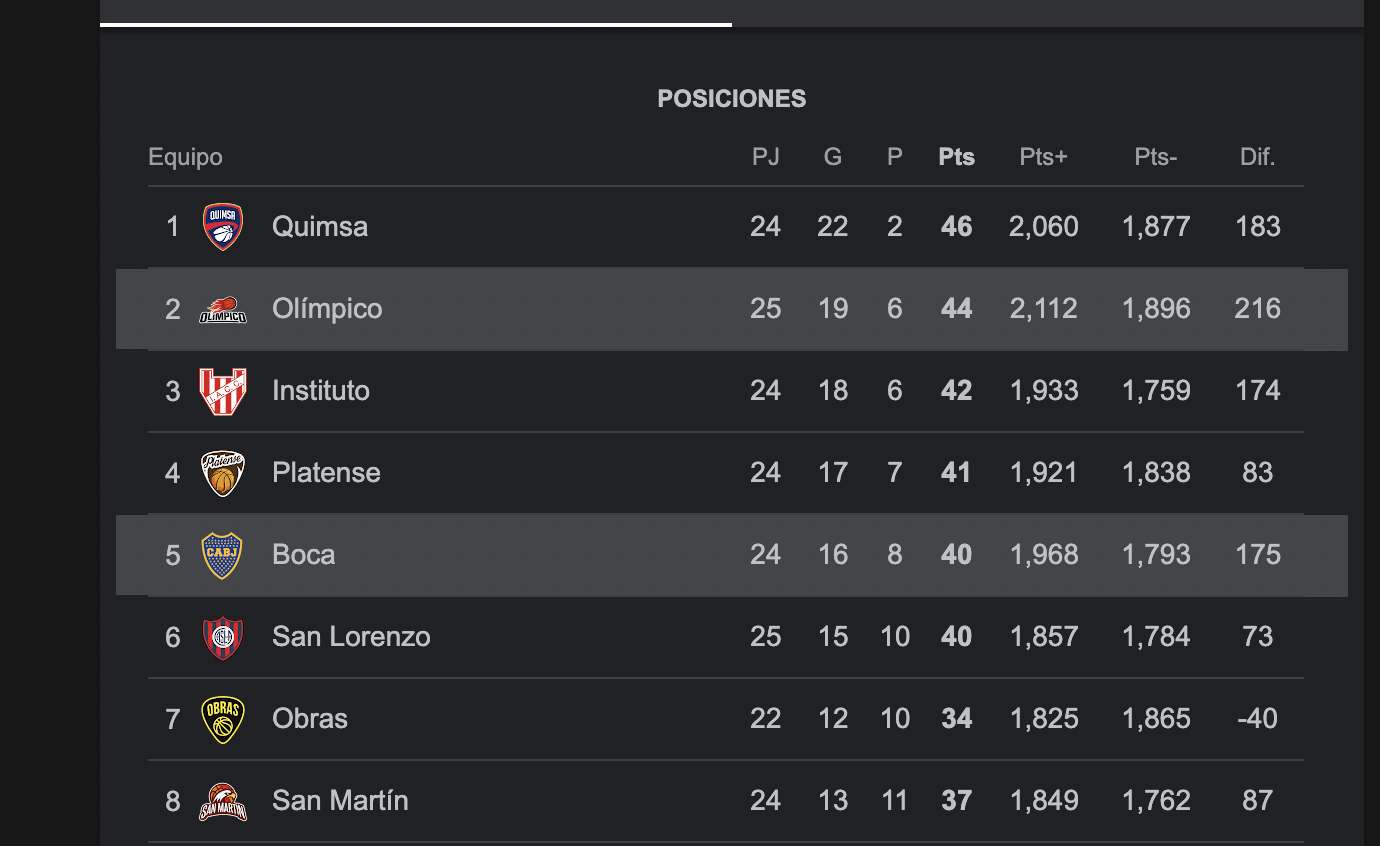Click the Obras yellow shield logo
1380x846 pixels.
point(222,719)
